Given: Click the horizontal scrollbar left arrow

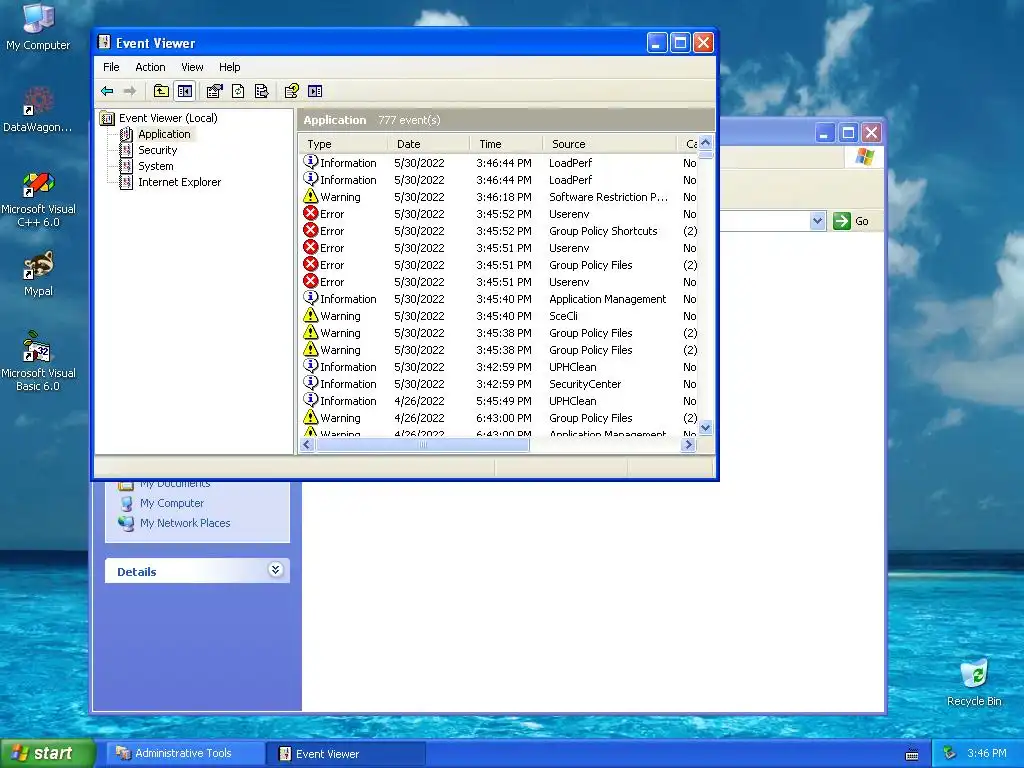Looking at the screenshot, I should 307,445.
